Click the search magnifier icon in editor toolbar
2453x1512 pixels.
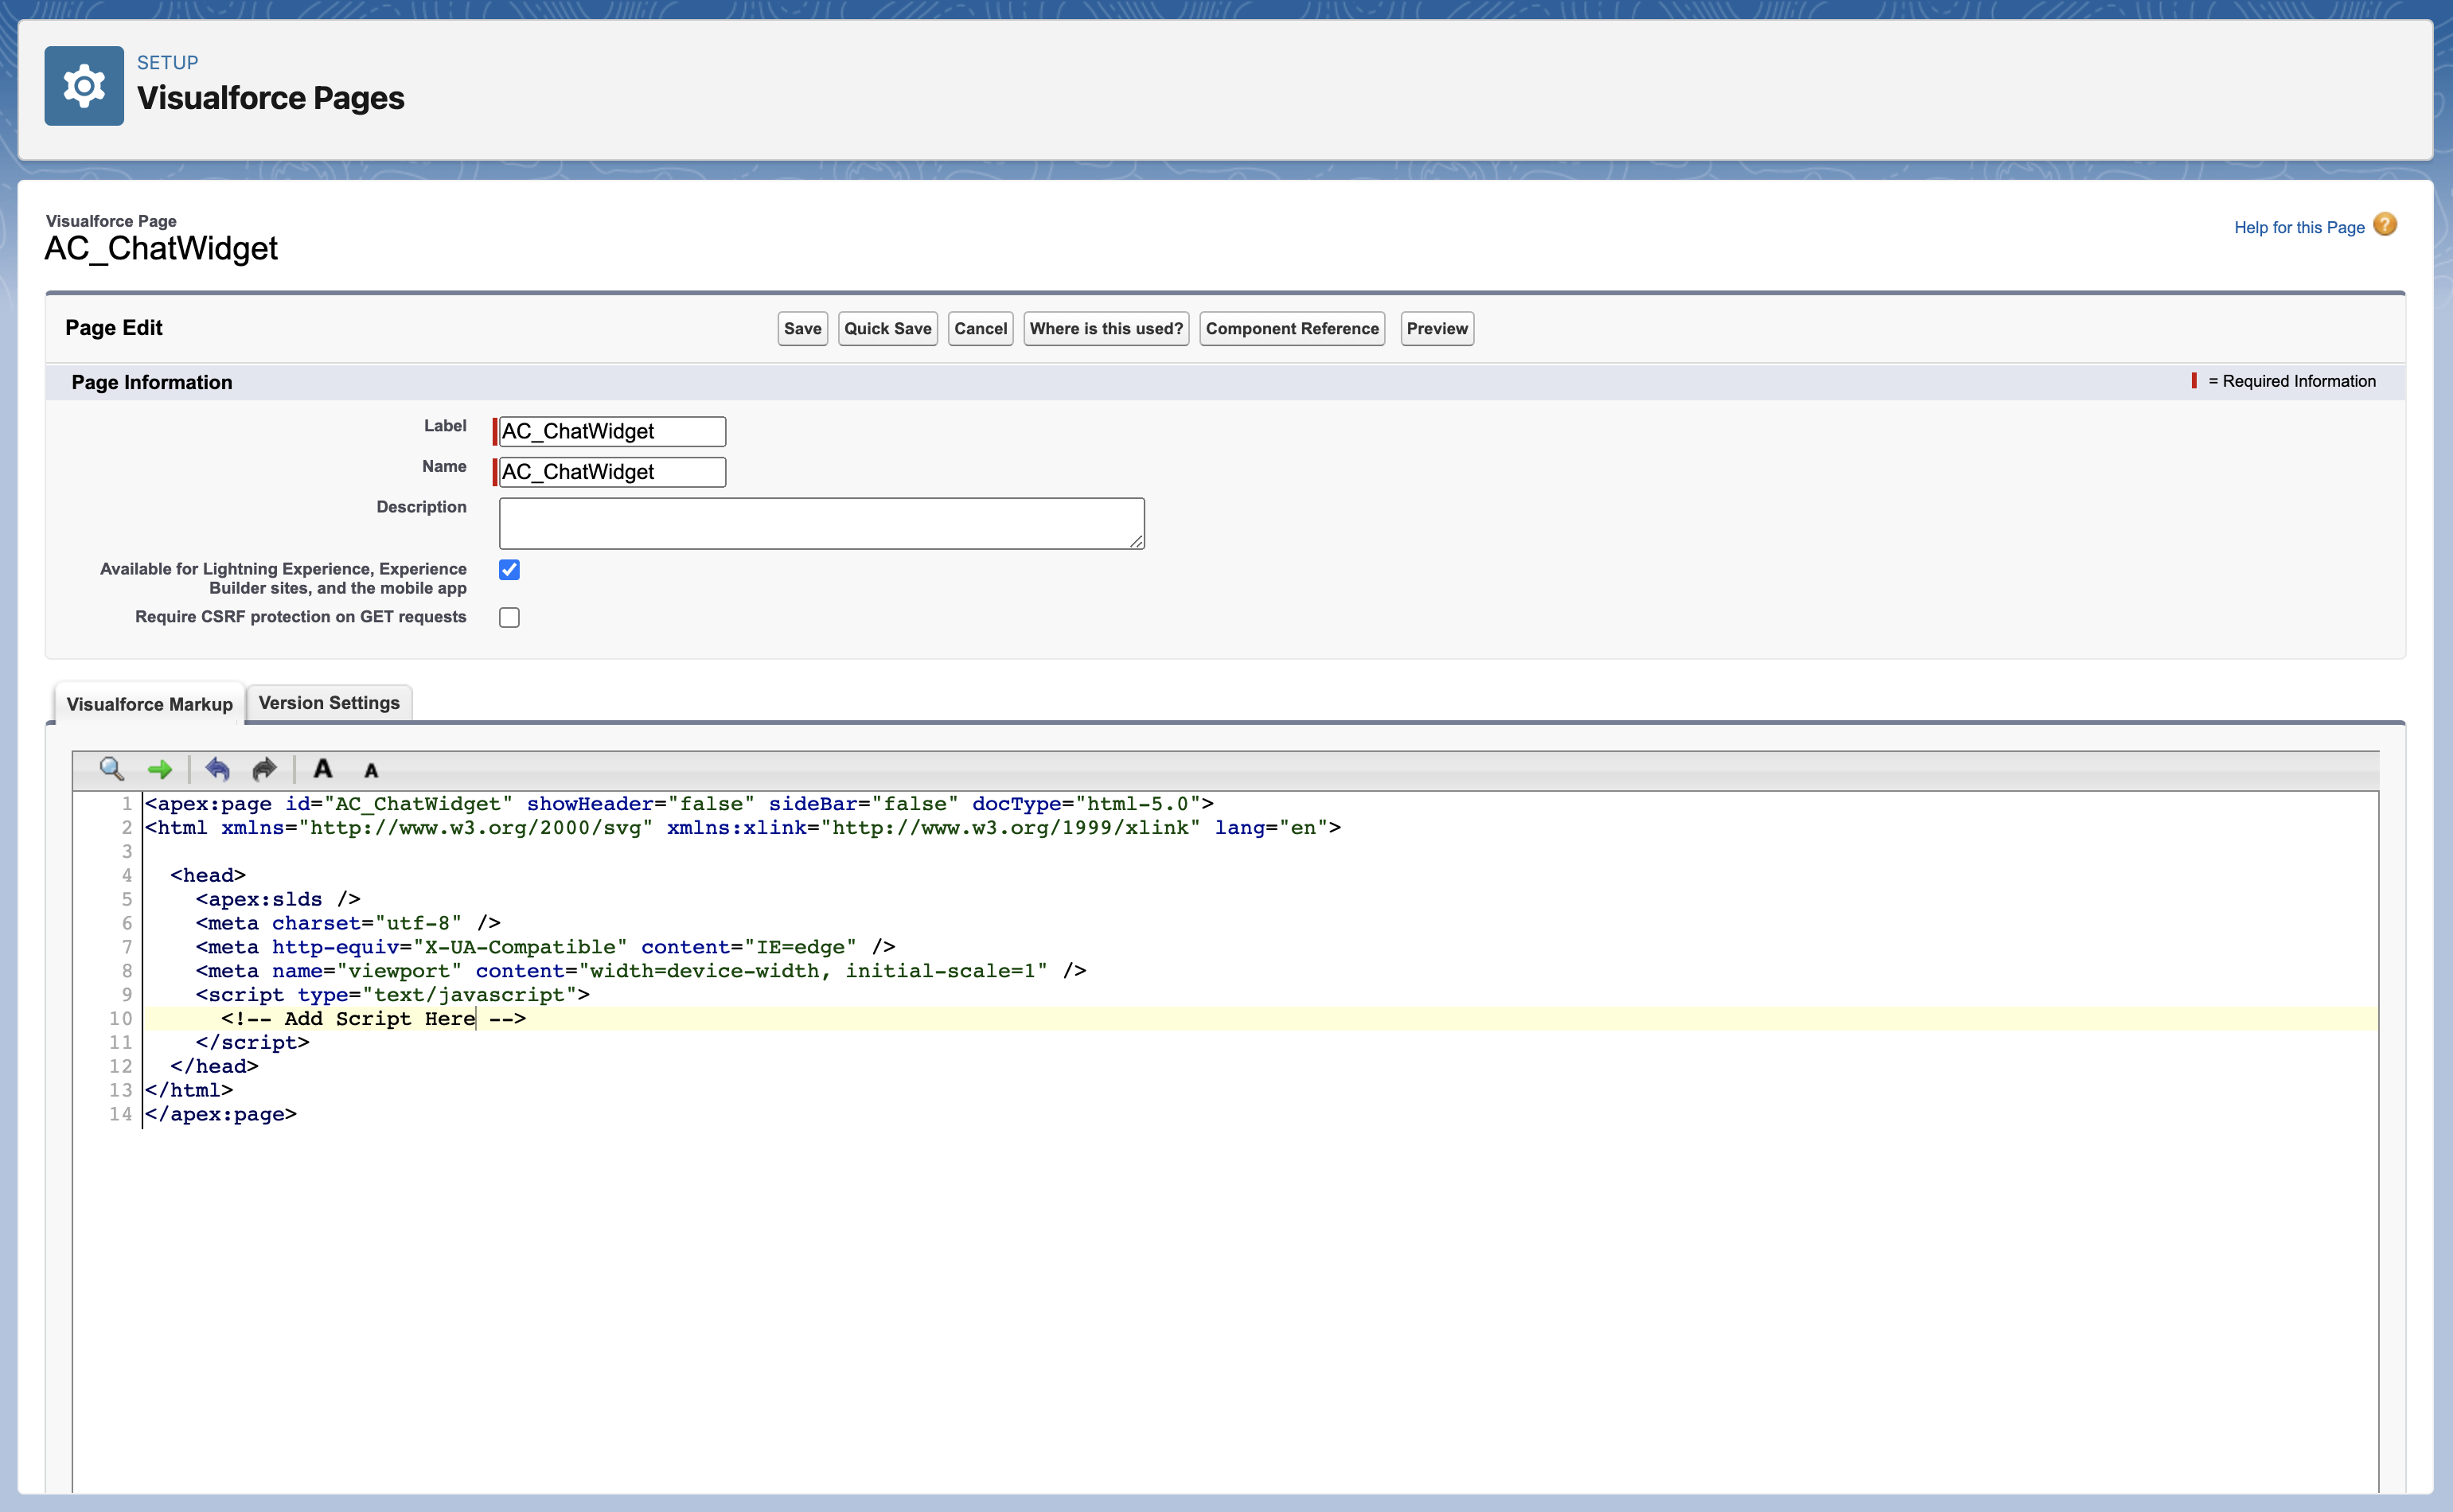click(111, 768)
